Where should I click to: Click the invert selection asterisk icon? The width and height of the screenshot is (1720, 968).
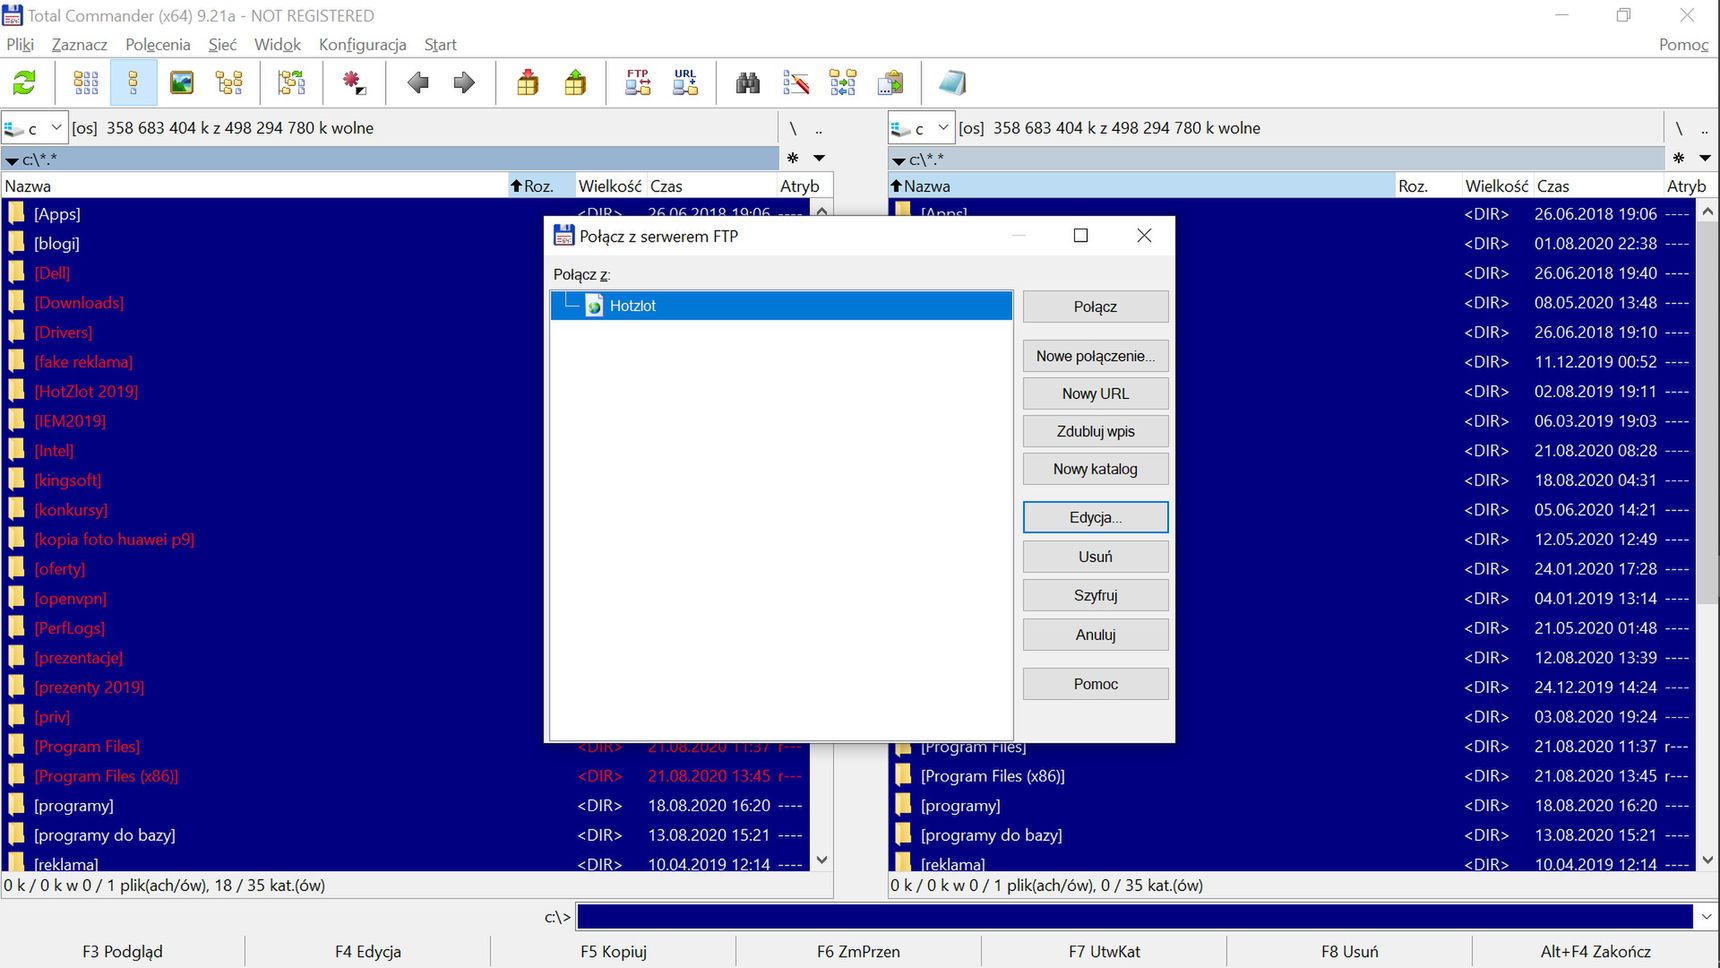pyautogui.click(x=353, y=83)
